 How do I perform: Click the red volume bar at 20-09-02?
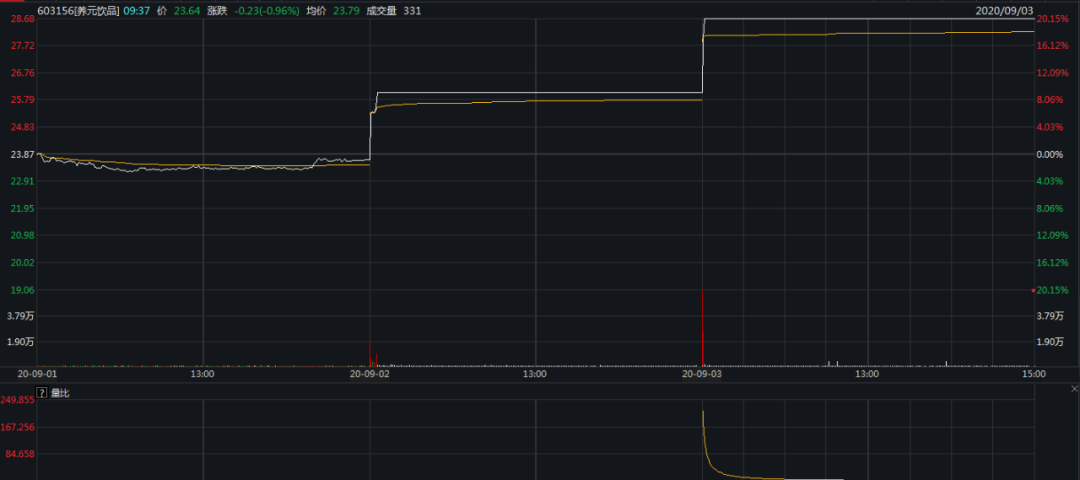point(371,354)
